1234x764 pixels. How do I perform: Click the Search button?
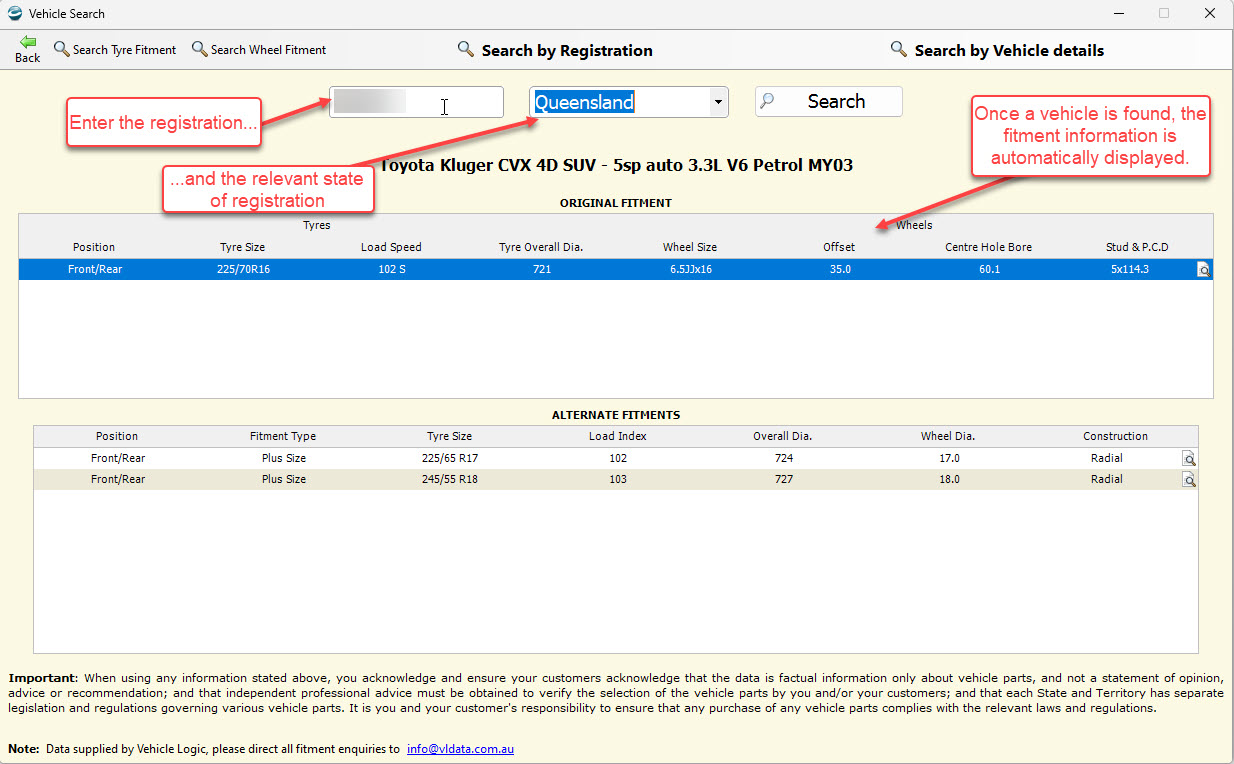829,102
